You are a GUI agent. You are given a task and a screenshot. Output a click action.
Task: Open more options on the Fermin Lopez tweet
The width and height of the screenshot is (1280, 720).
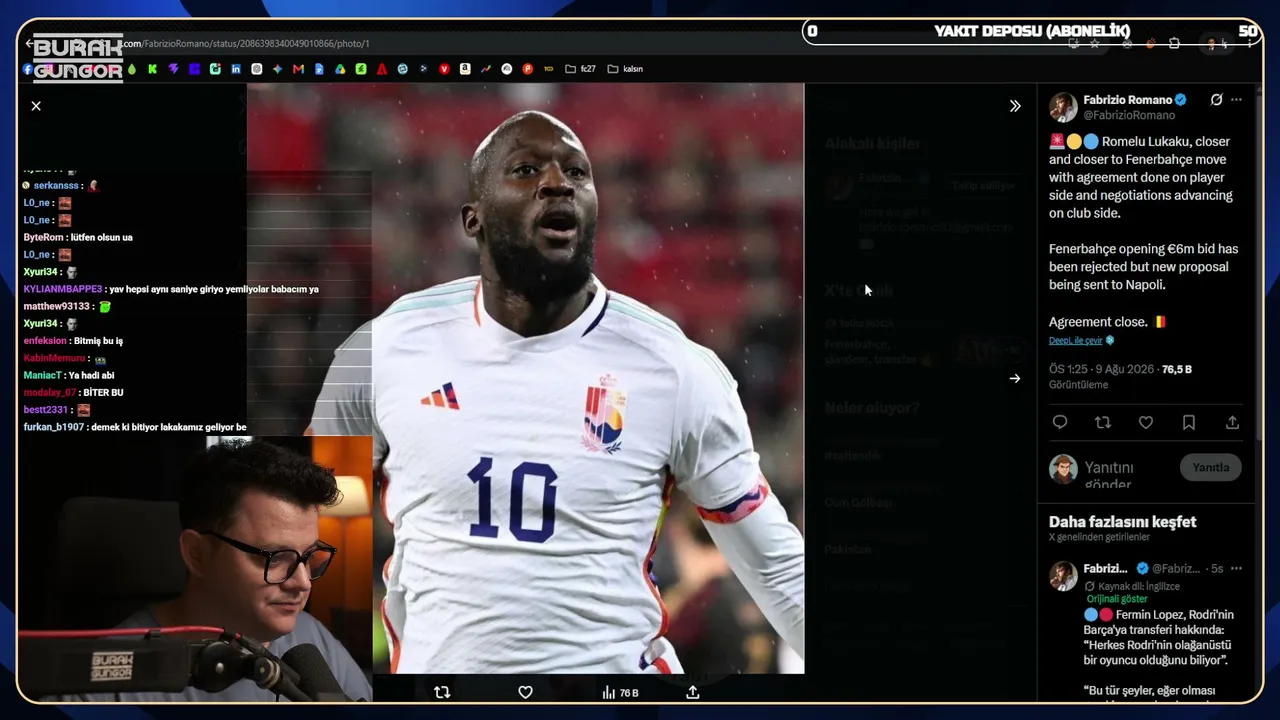tap(1237, 569)
